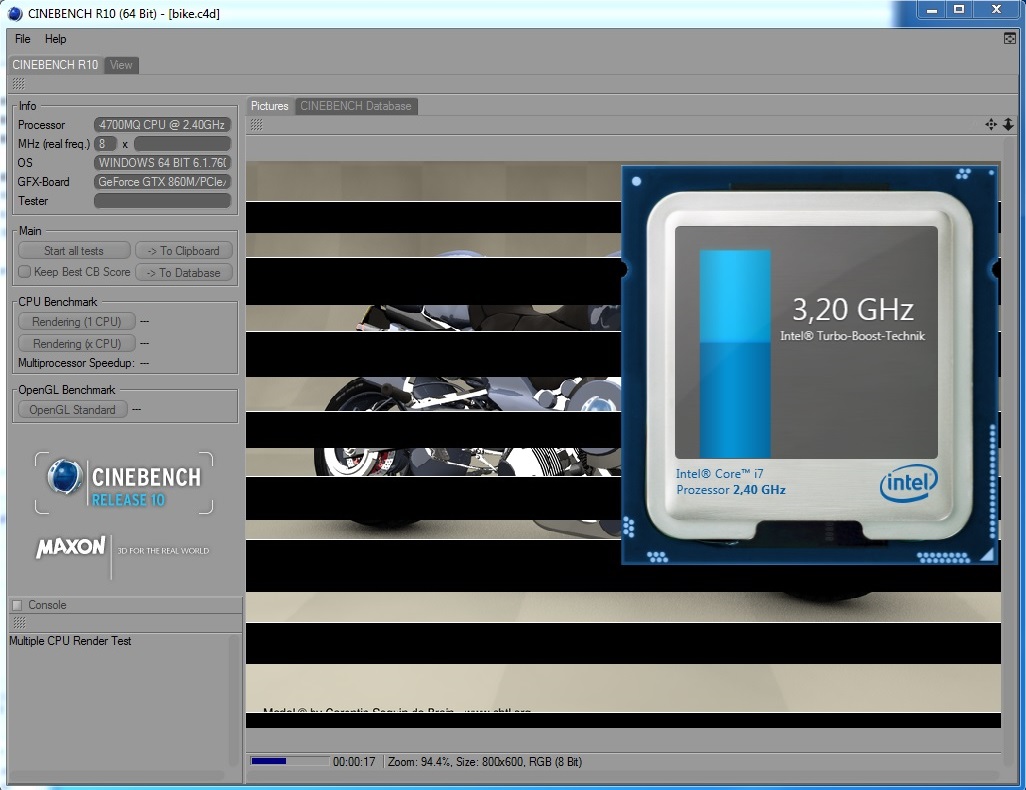Click the blue Turbo Boost frequency bar
The height and width of the screenshot is (790, 1026).
[x=735, y=353]
